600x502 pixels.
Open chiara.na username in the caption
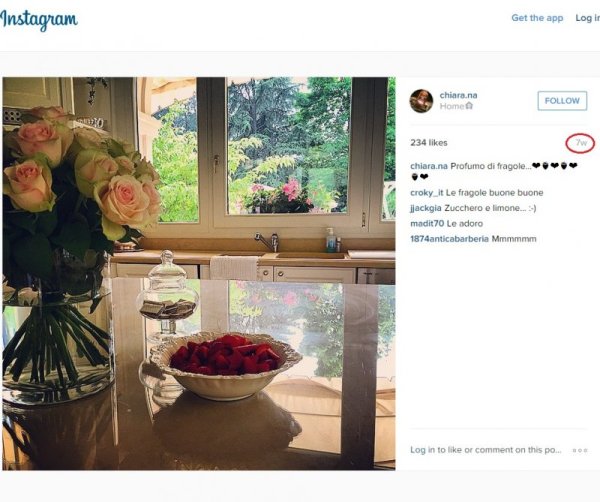pyautogui.click(x=429, y=166)
